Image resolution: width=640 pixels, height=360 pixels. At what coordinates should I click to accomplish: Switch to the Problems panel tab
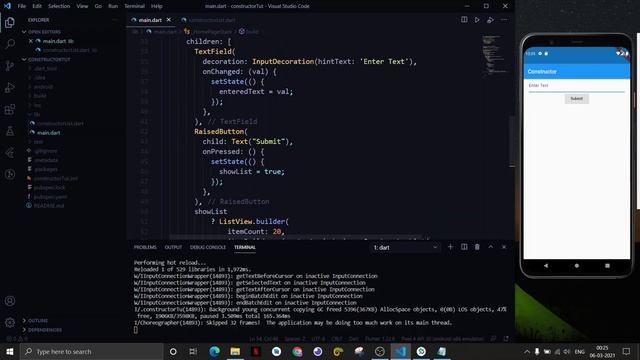[x=145, y=247]
